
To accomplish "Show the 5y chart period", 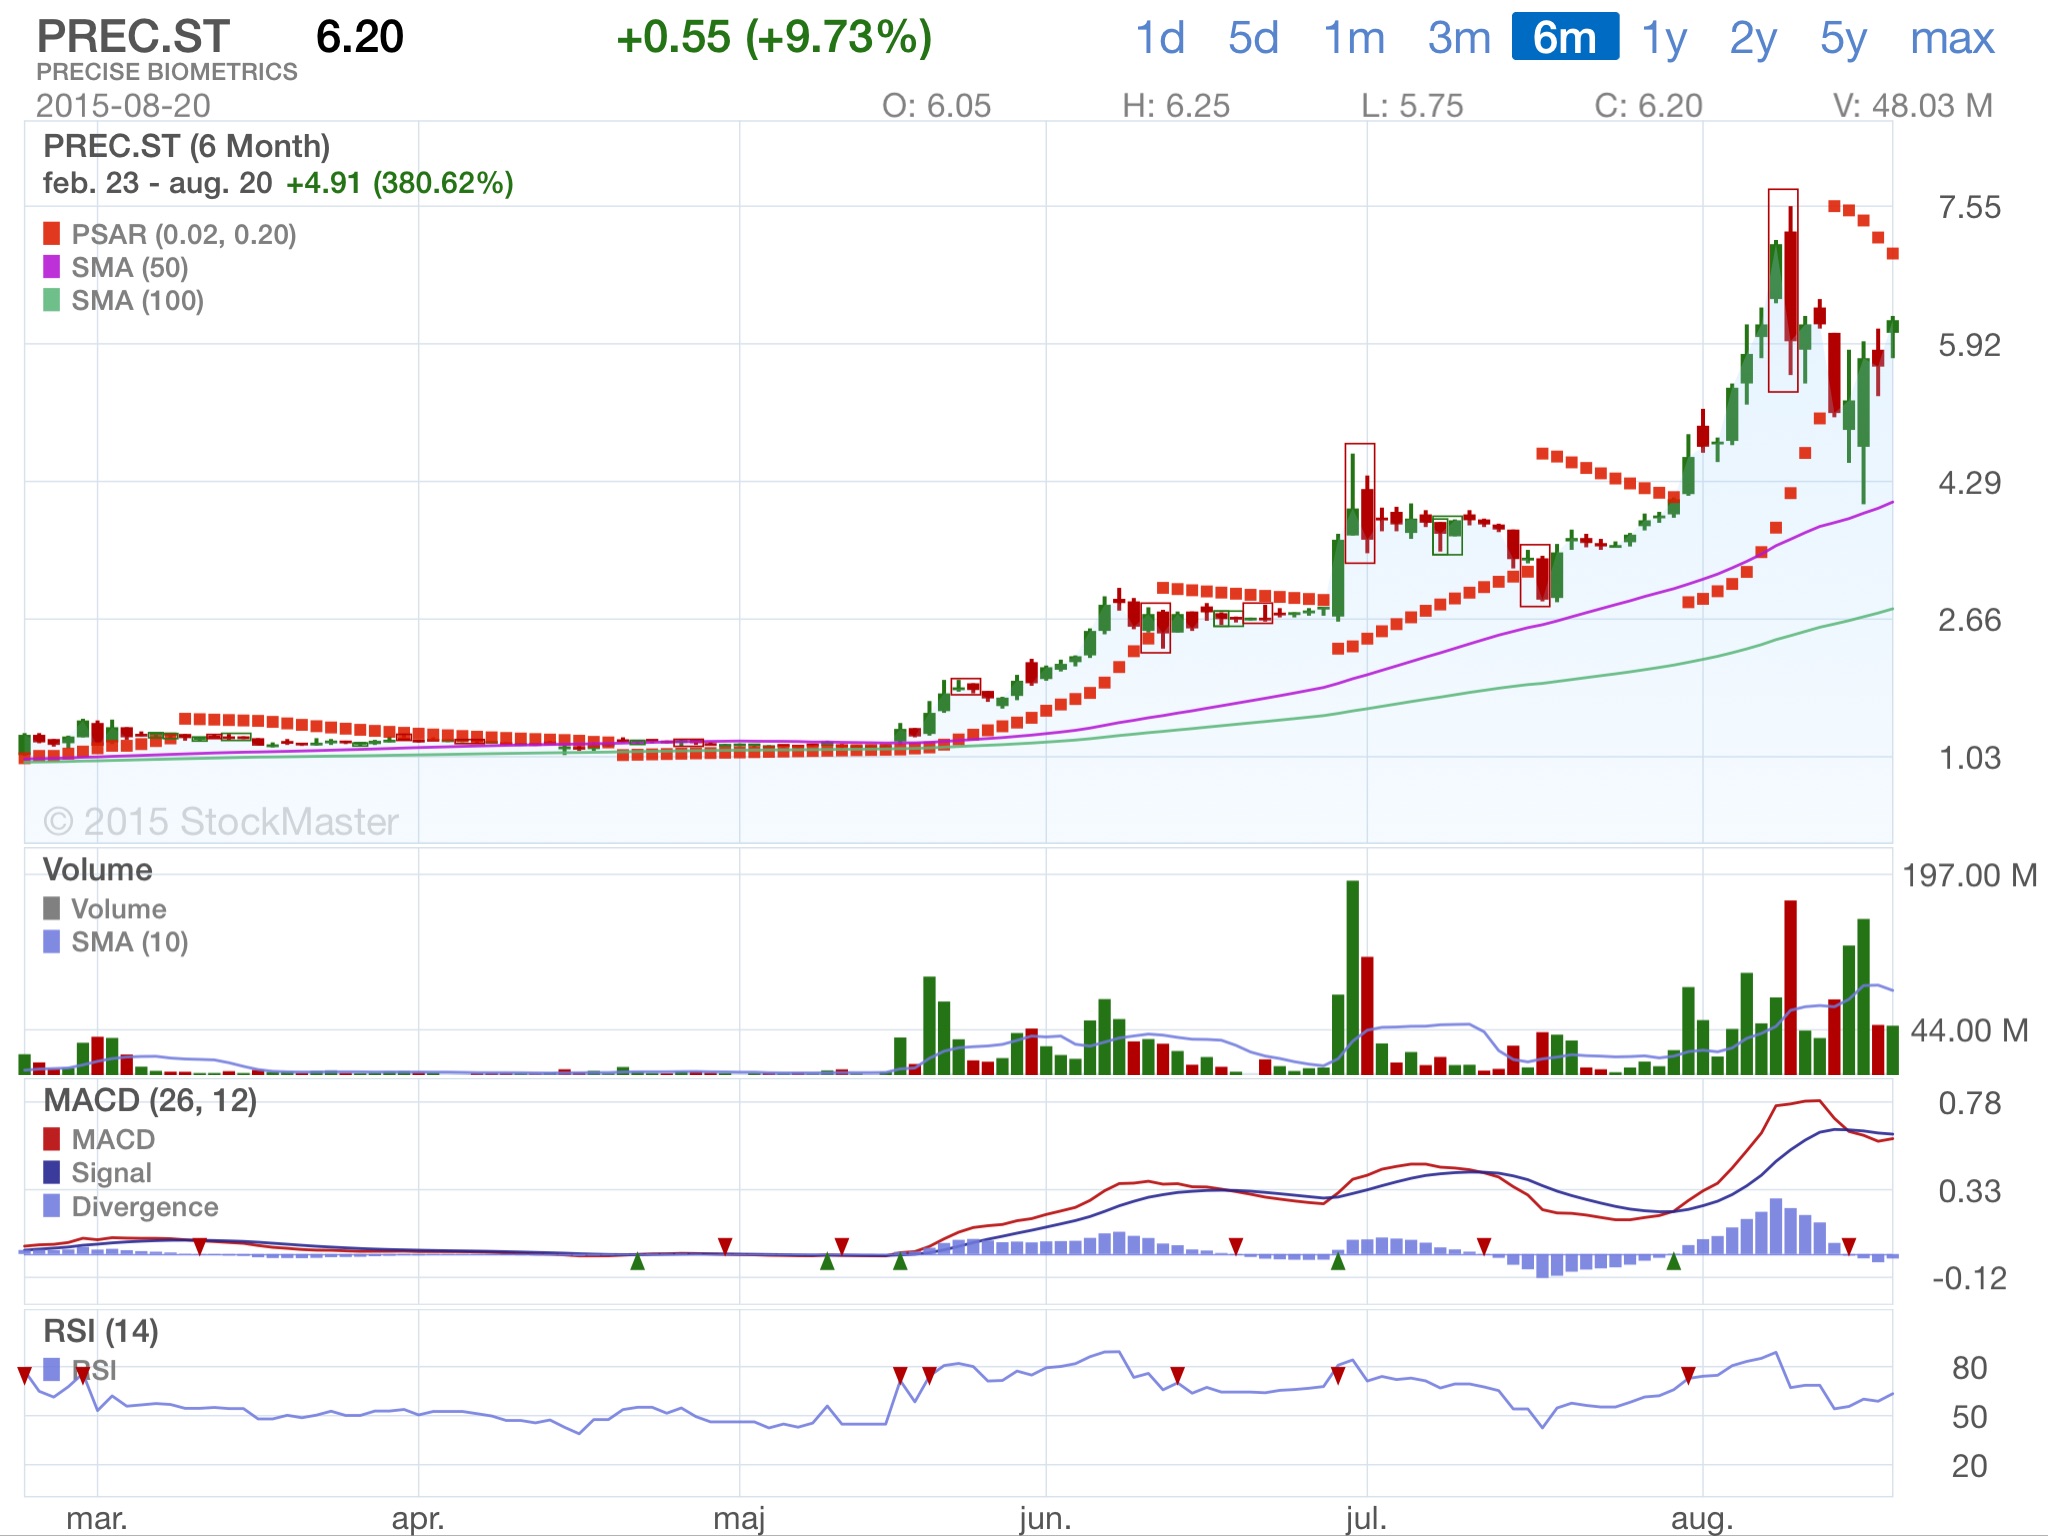I will [x=1843, y=38].
